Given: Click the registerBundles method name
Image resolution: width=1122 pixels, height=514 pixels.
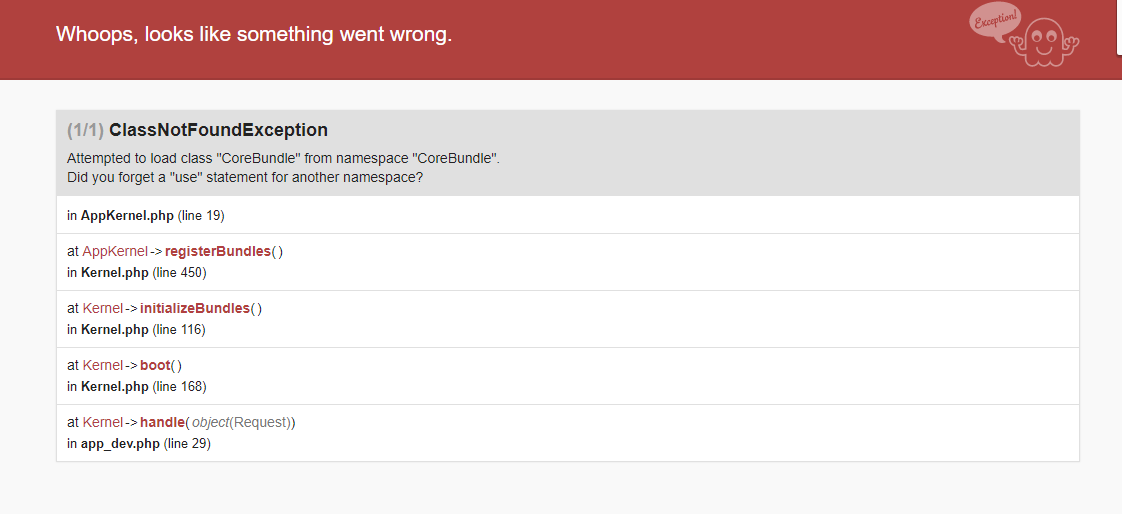Looking at the screenshot, I should click(218, 251).
